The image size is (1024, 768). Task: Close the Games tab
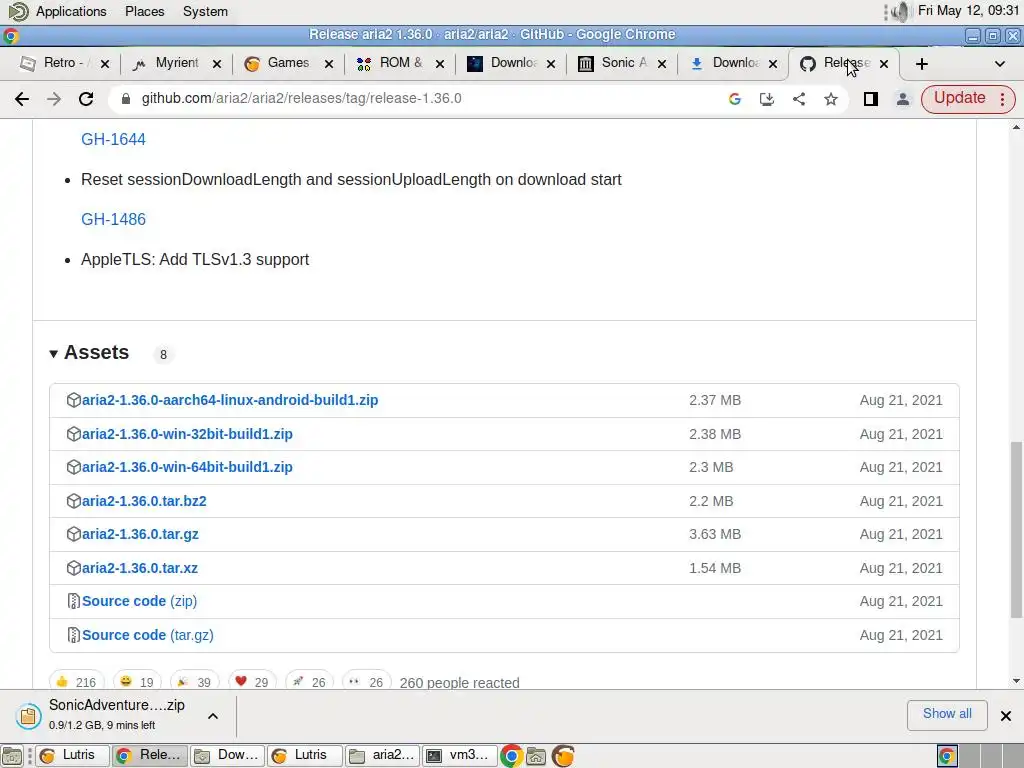click(328, 63)
